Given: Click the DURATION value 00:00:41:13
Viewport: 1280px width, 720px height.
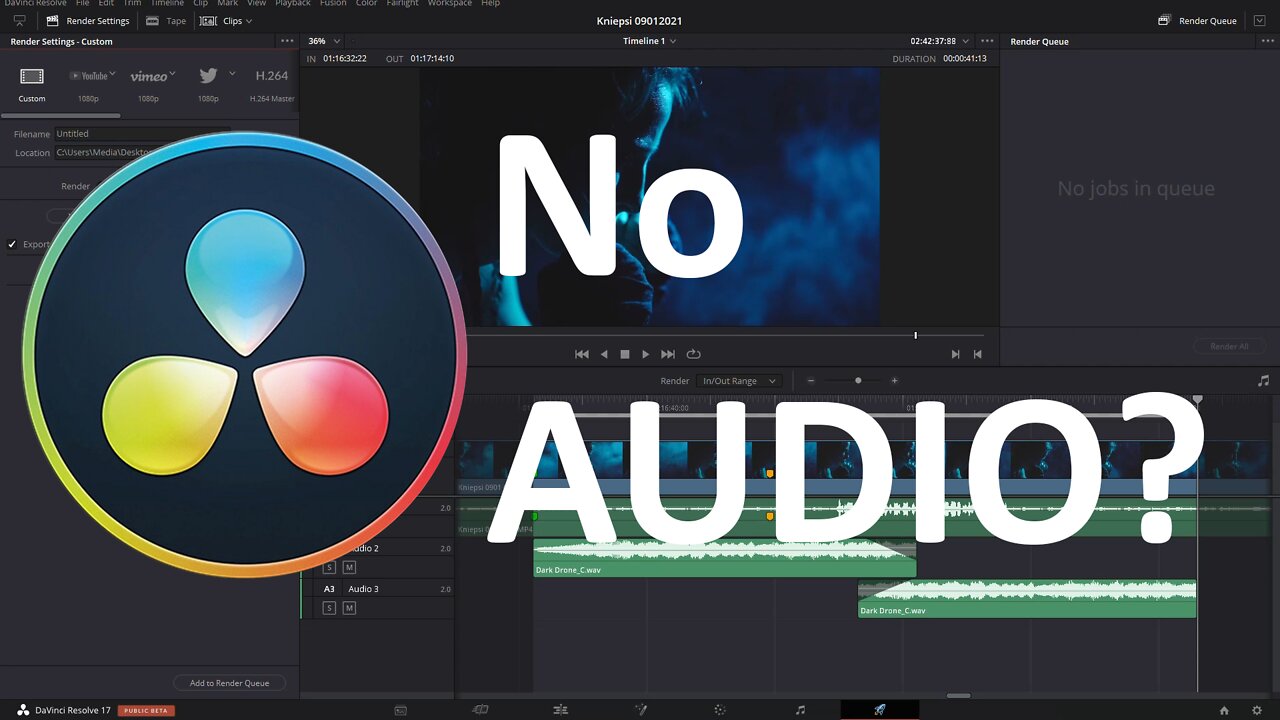Looking at the screenshot, I should point(964,58).
